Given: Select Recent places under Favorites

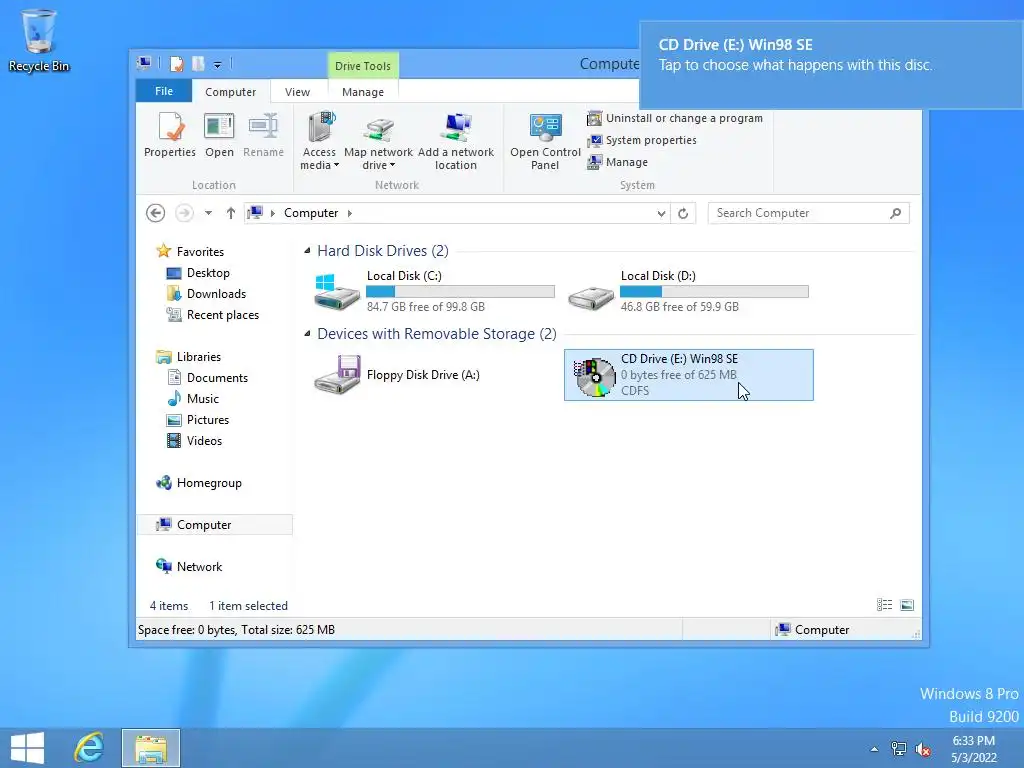Looking at the screenshot, I should (x=213, y=315).
